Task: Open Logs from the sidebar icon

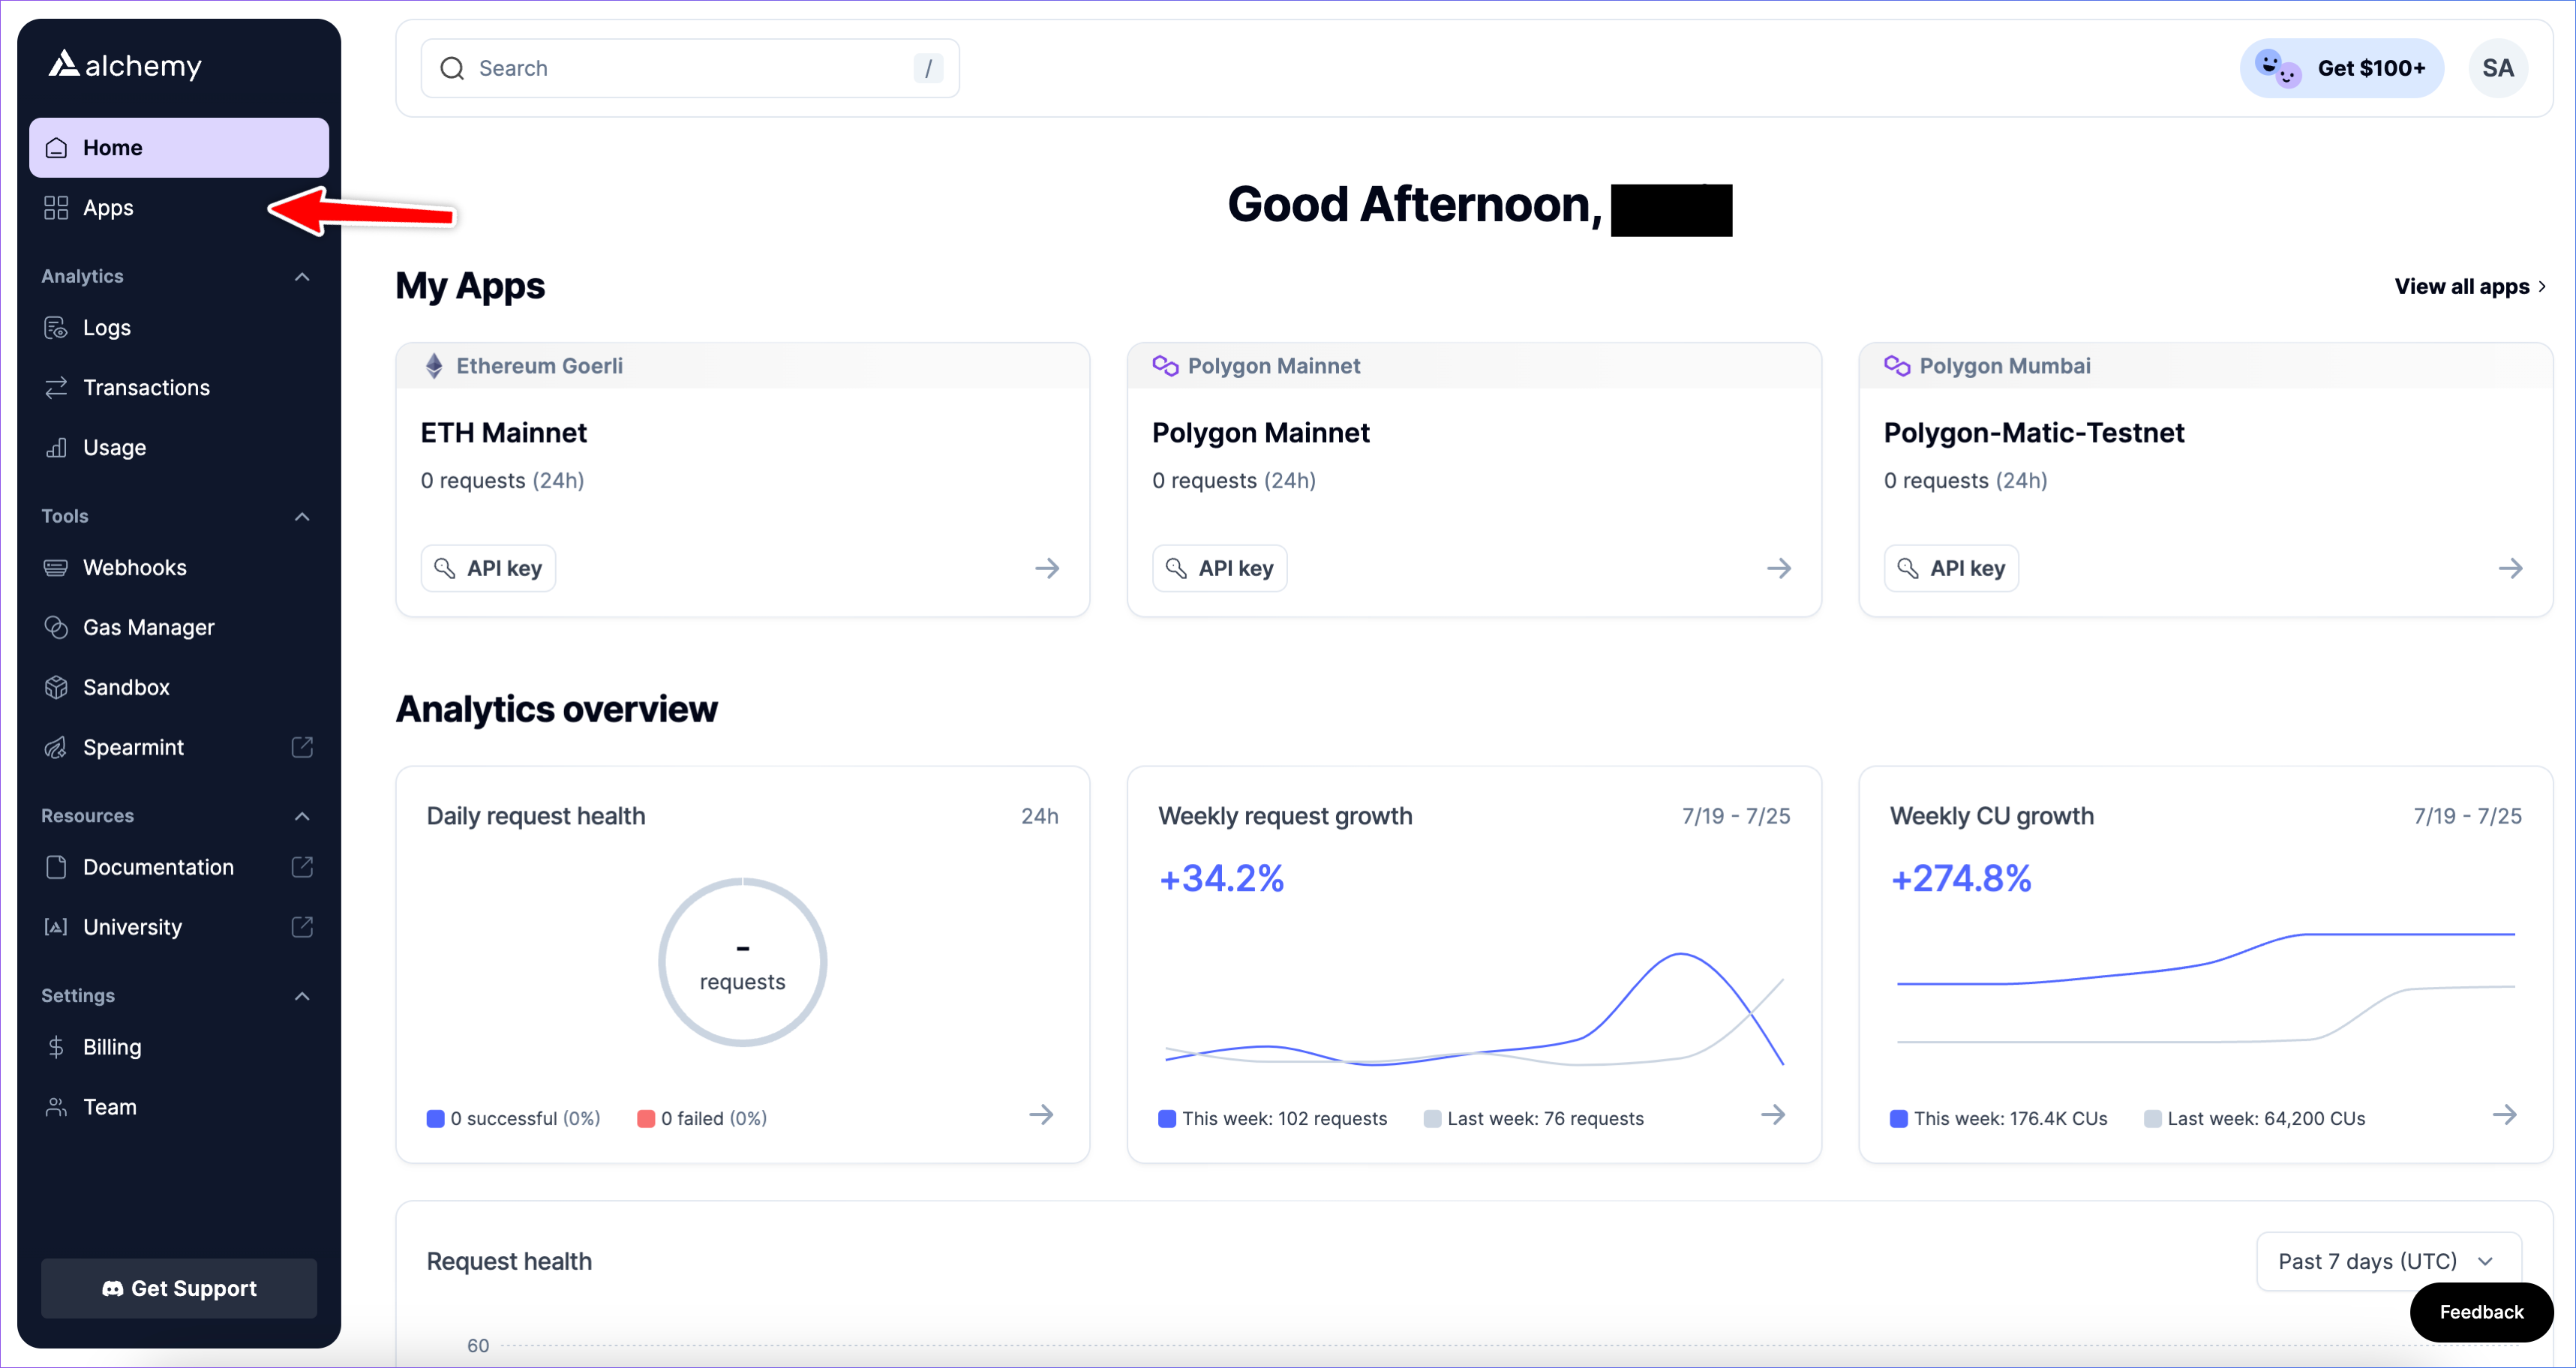Action: (56, 328)
